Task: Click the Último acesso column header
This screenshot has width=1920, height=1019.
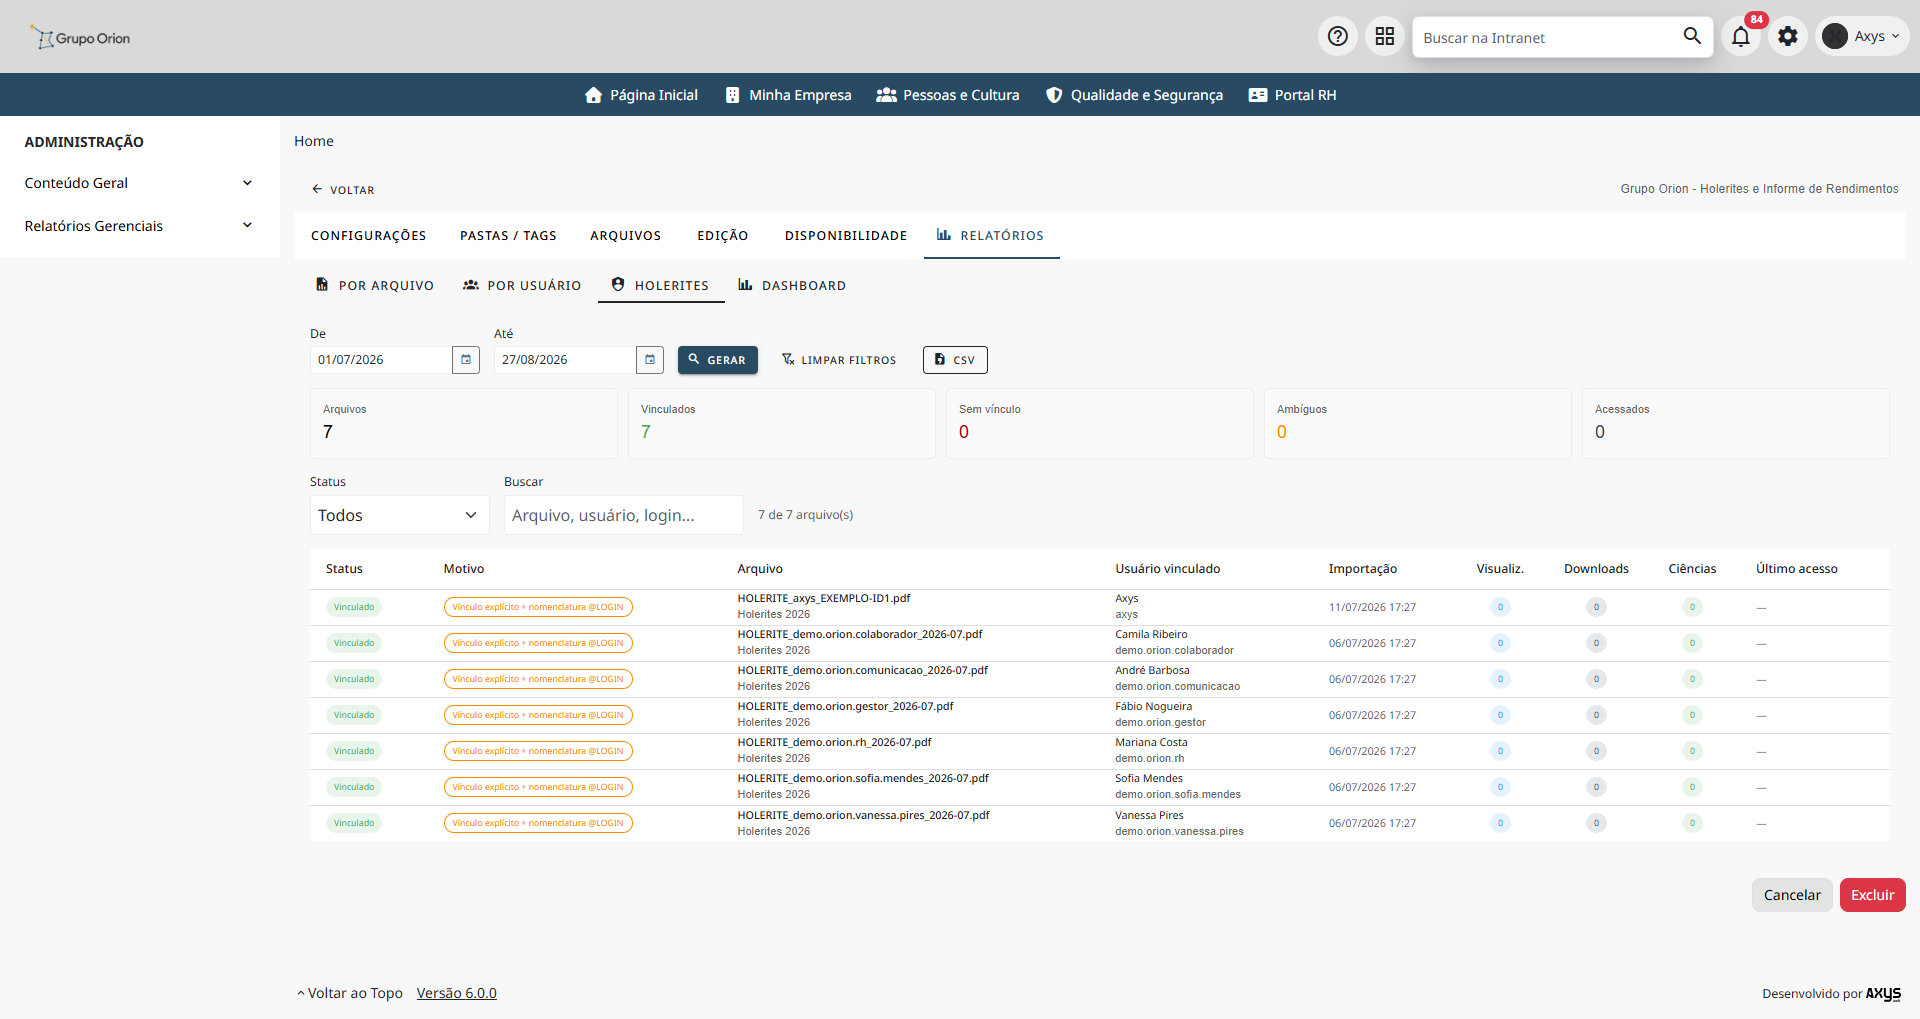Action: [x=1797, y=569]
